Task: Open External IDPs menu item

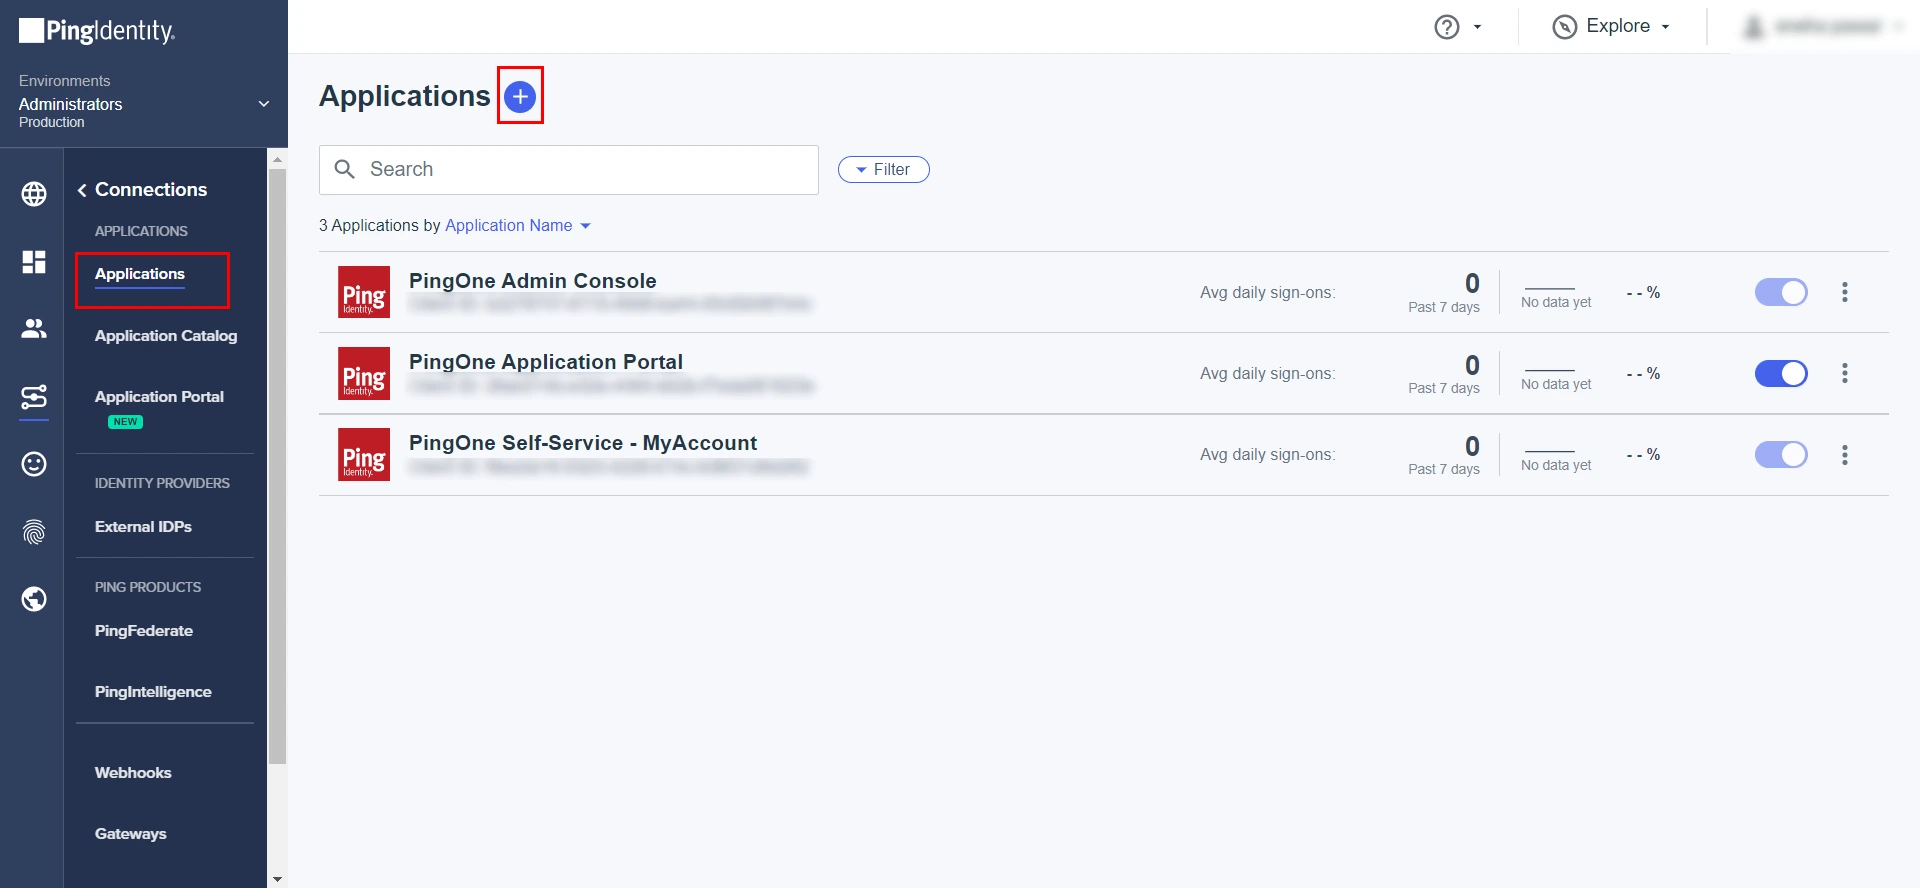Action: click(x=143, y=527)
